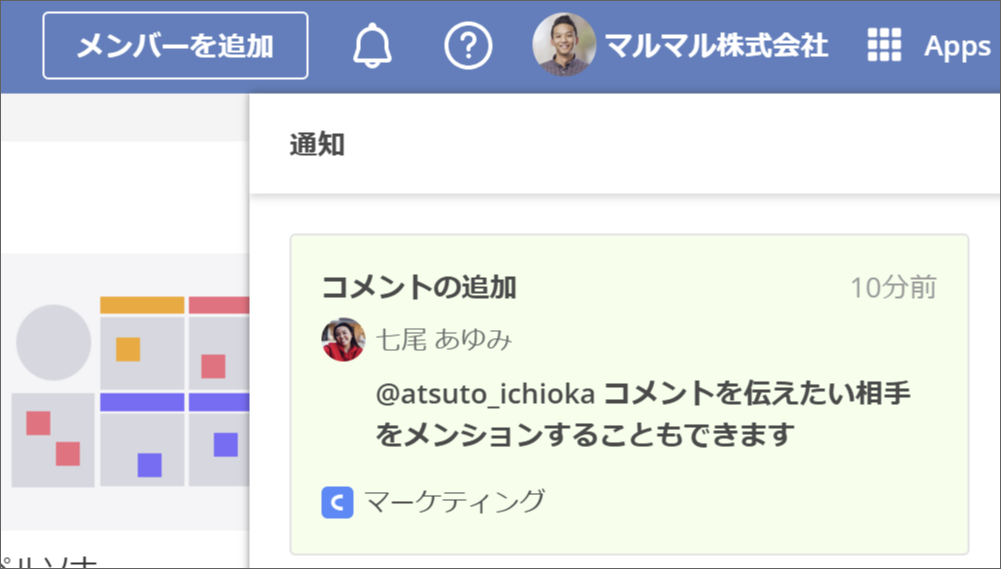Image resolution: width=1001 pixels, height=569 pixels.
Task: Select the orange bar in the board preview
Action: click(x=142, y=305)
